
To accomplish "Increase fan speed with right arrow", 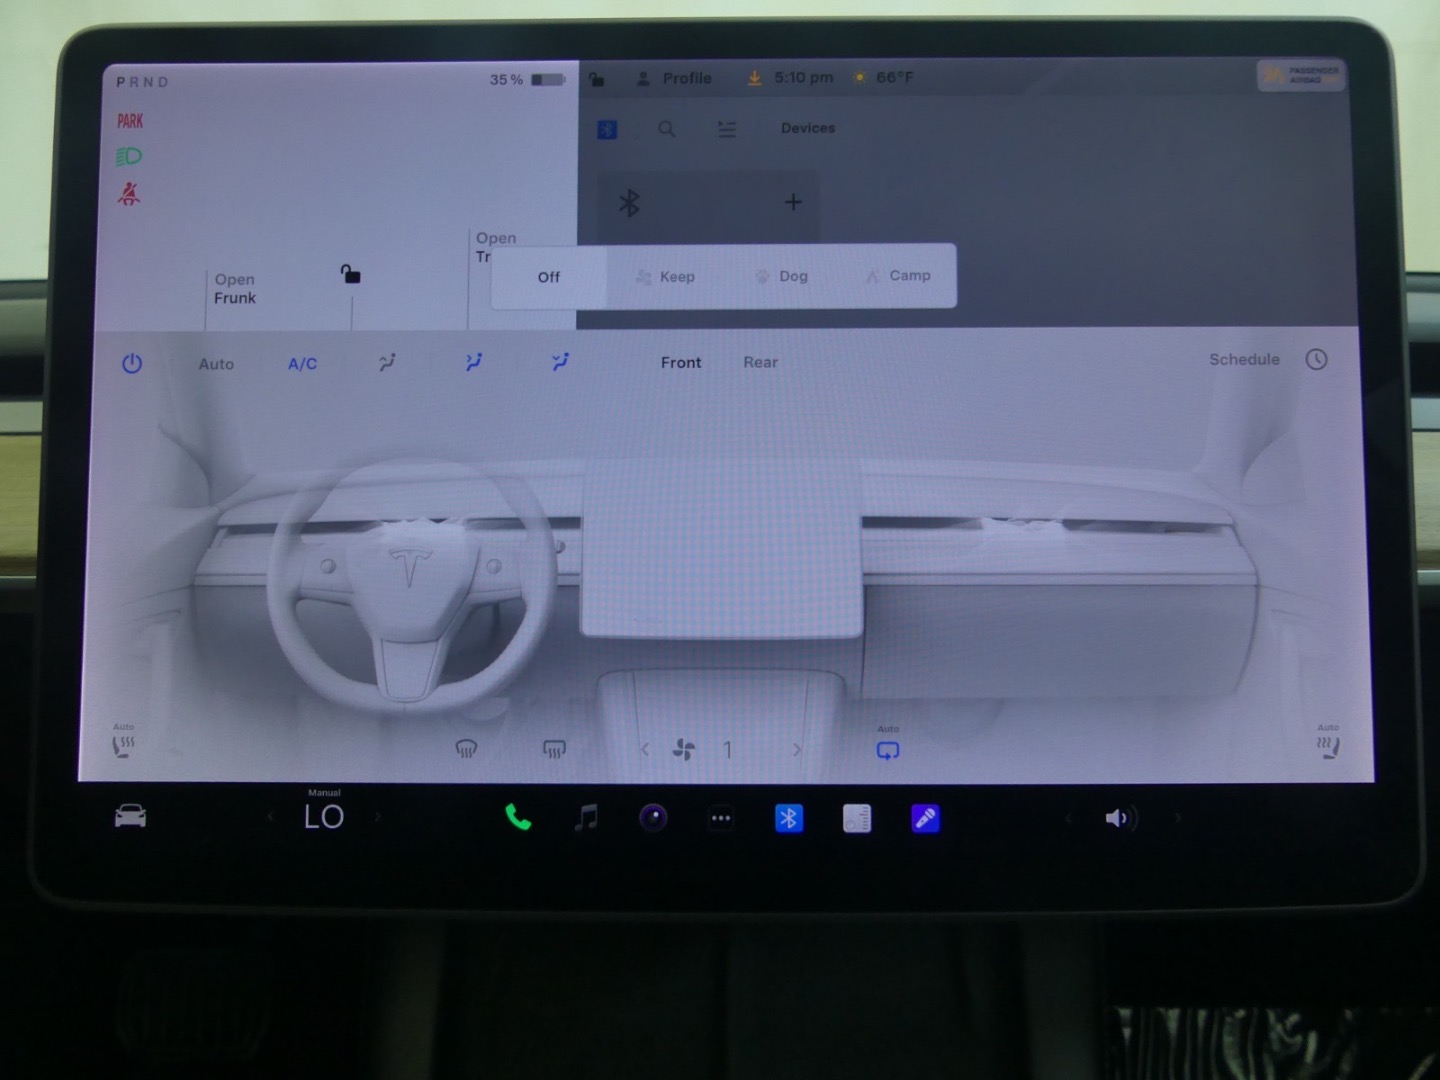I will pyautogui.click(x=797, y=750).
